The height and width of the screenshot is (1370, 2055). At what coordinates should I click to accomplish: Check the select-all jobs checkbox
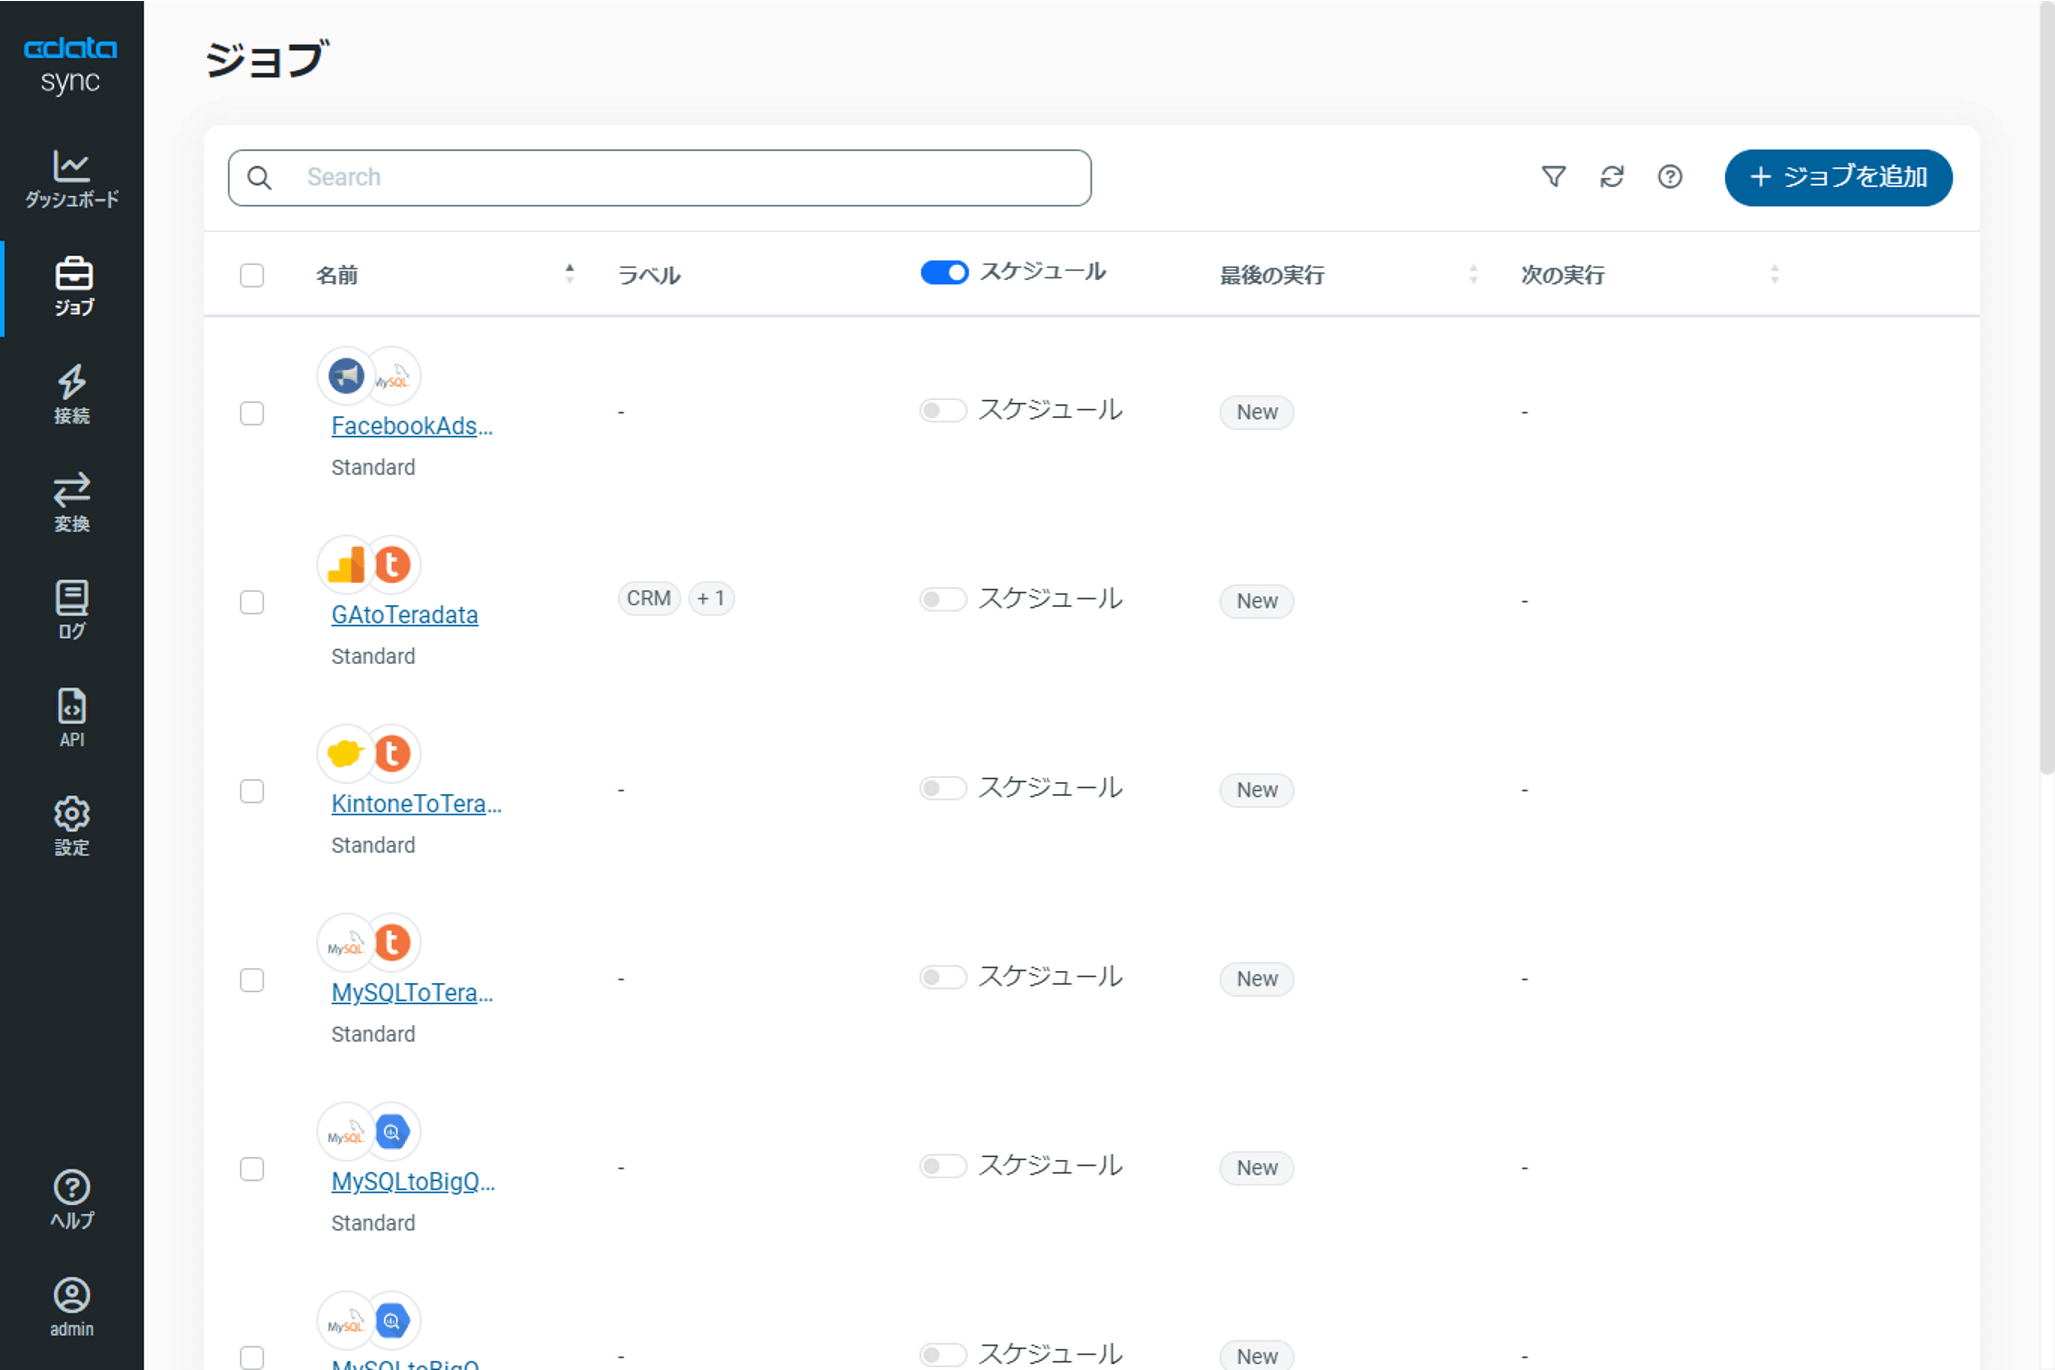click(252, 275)
